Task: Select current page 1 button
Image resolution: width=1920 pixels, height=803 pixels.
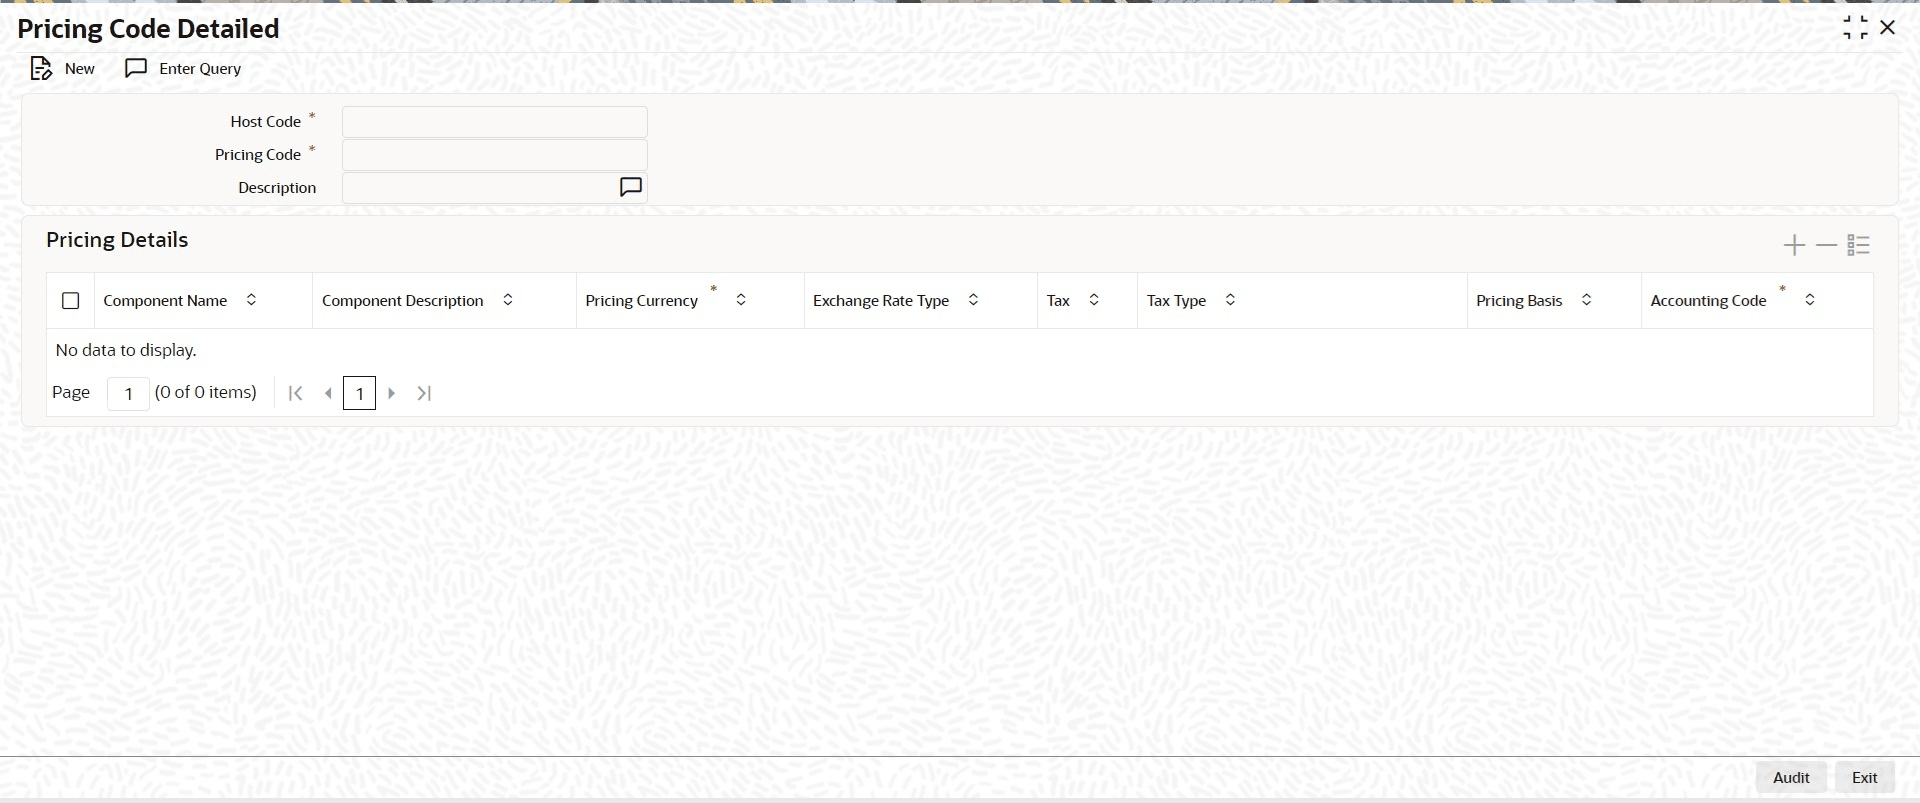Action: tap(359, 393)
